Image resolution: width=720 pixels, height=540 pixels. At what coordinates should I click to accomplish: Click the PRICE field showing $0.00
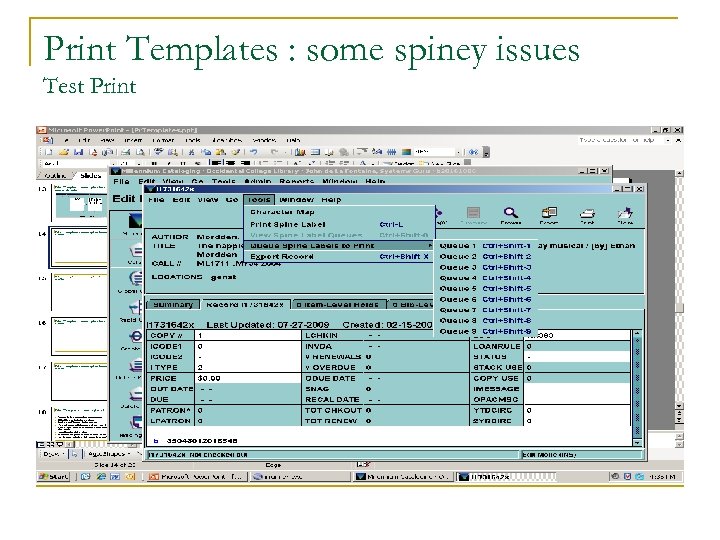coord(248,378)
